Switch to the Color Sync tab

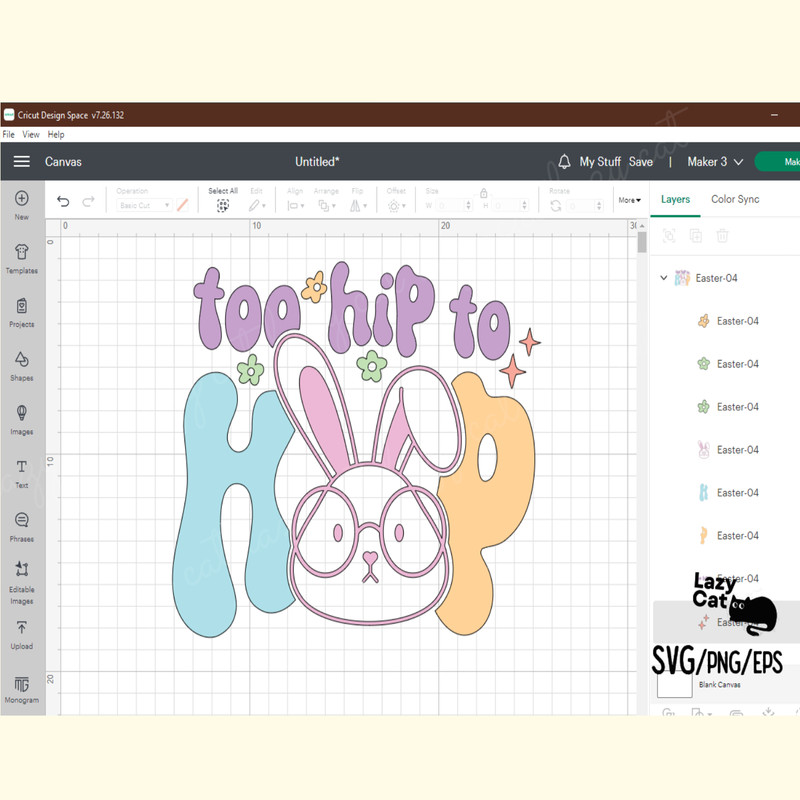(735, 199)
